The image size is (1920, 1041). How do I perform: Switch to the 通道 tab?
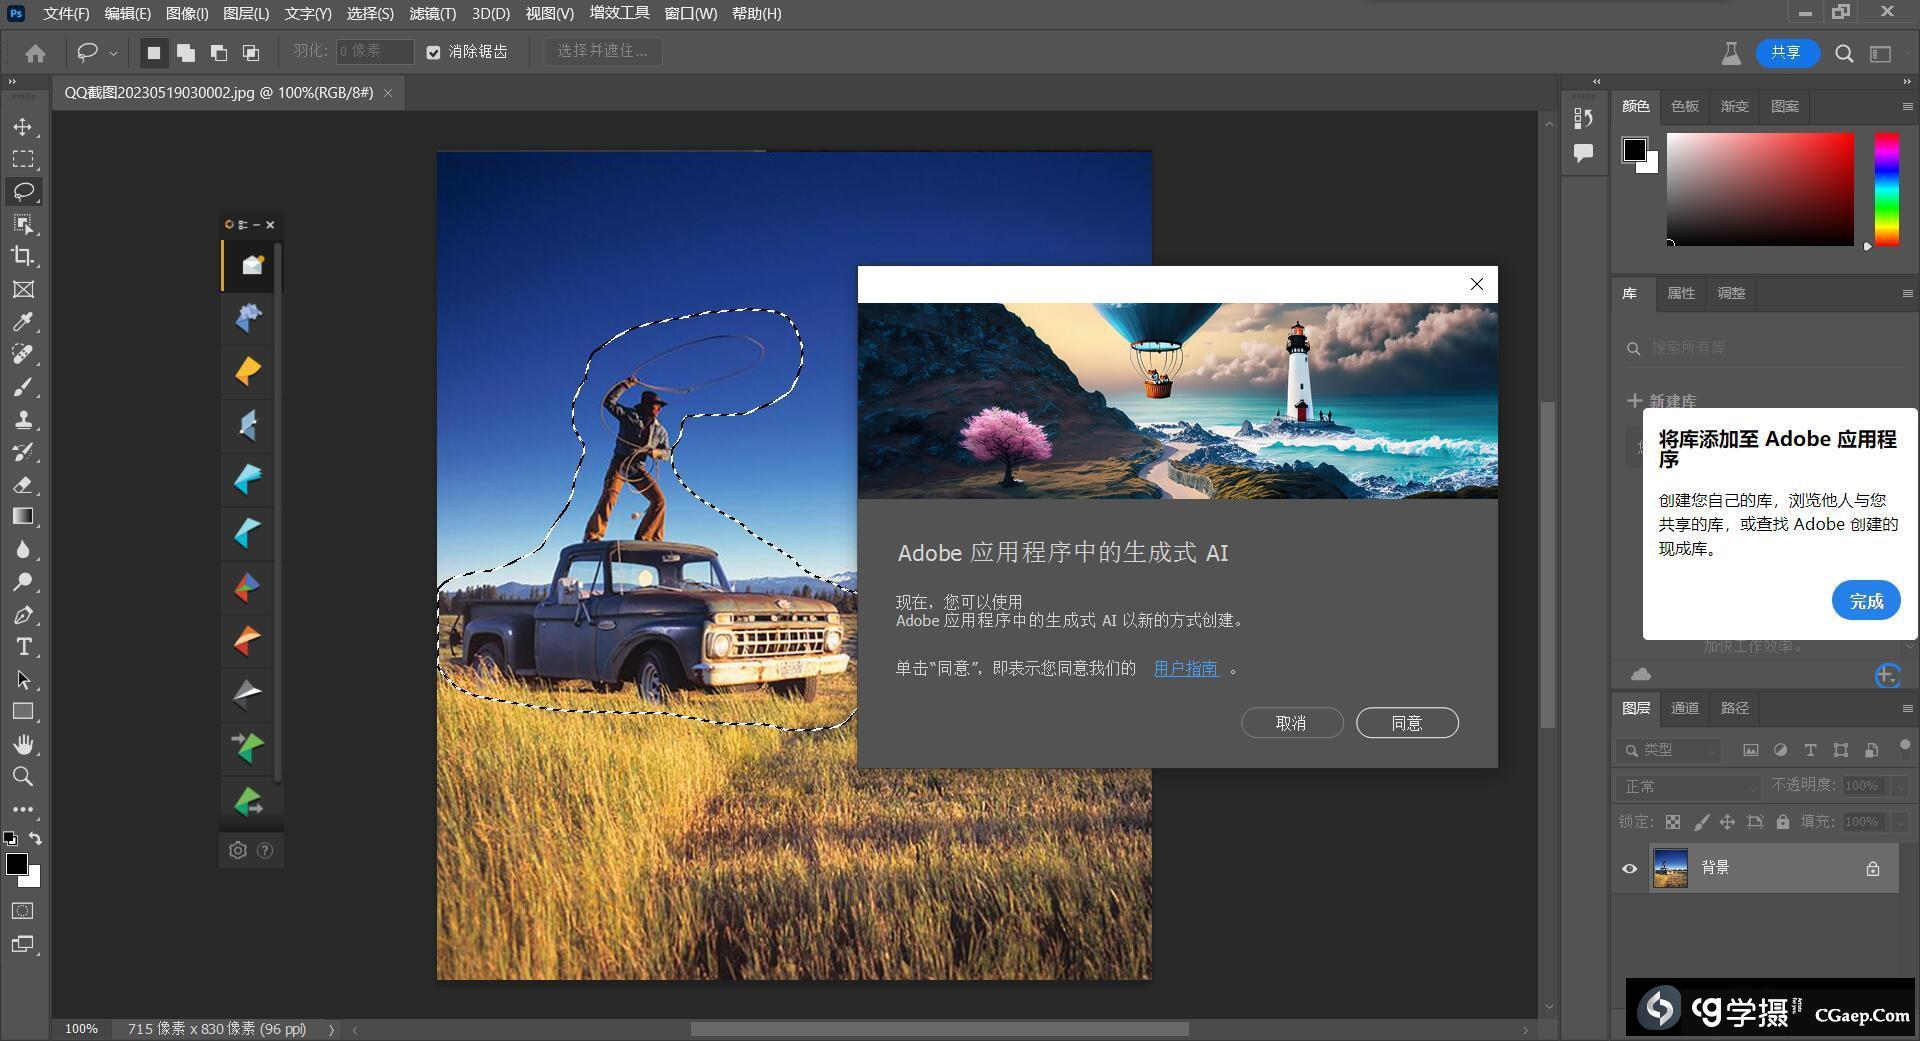1684,708
